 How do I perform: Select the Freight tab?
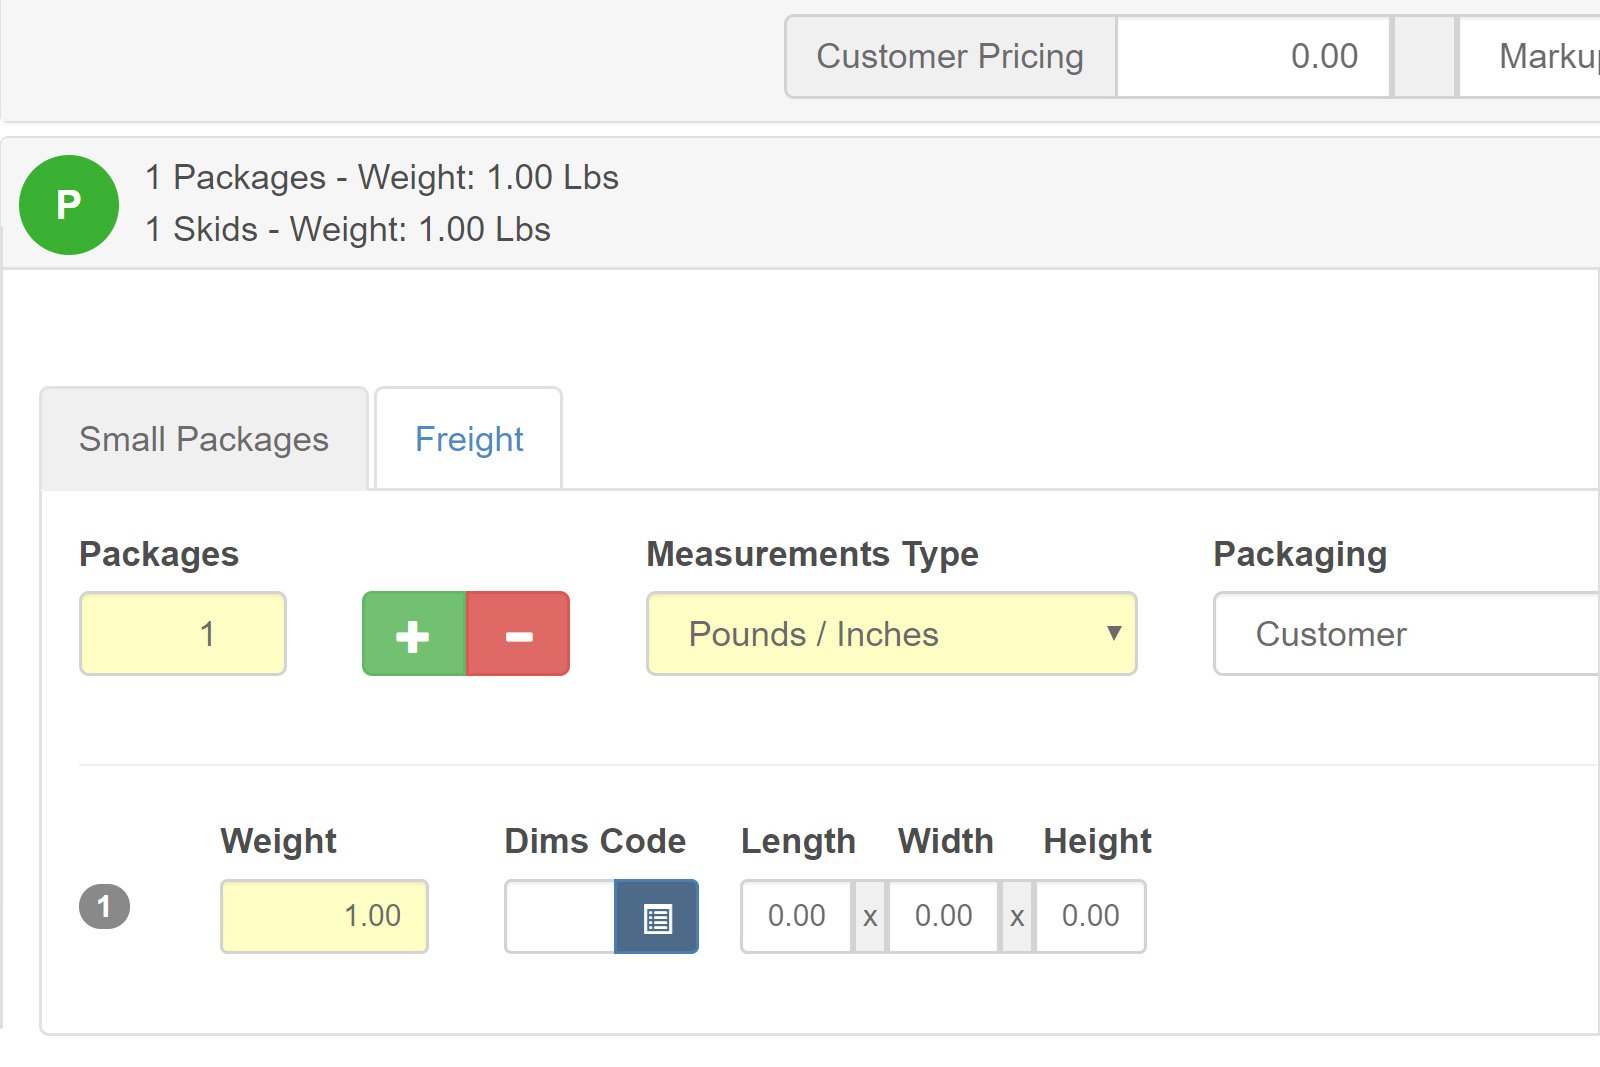pyautogui.click(x=468, y=439)
